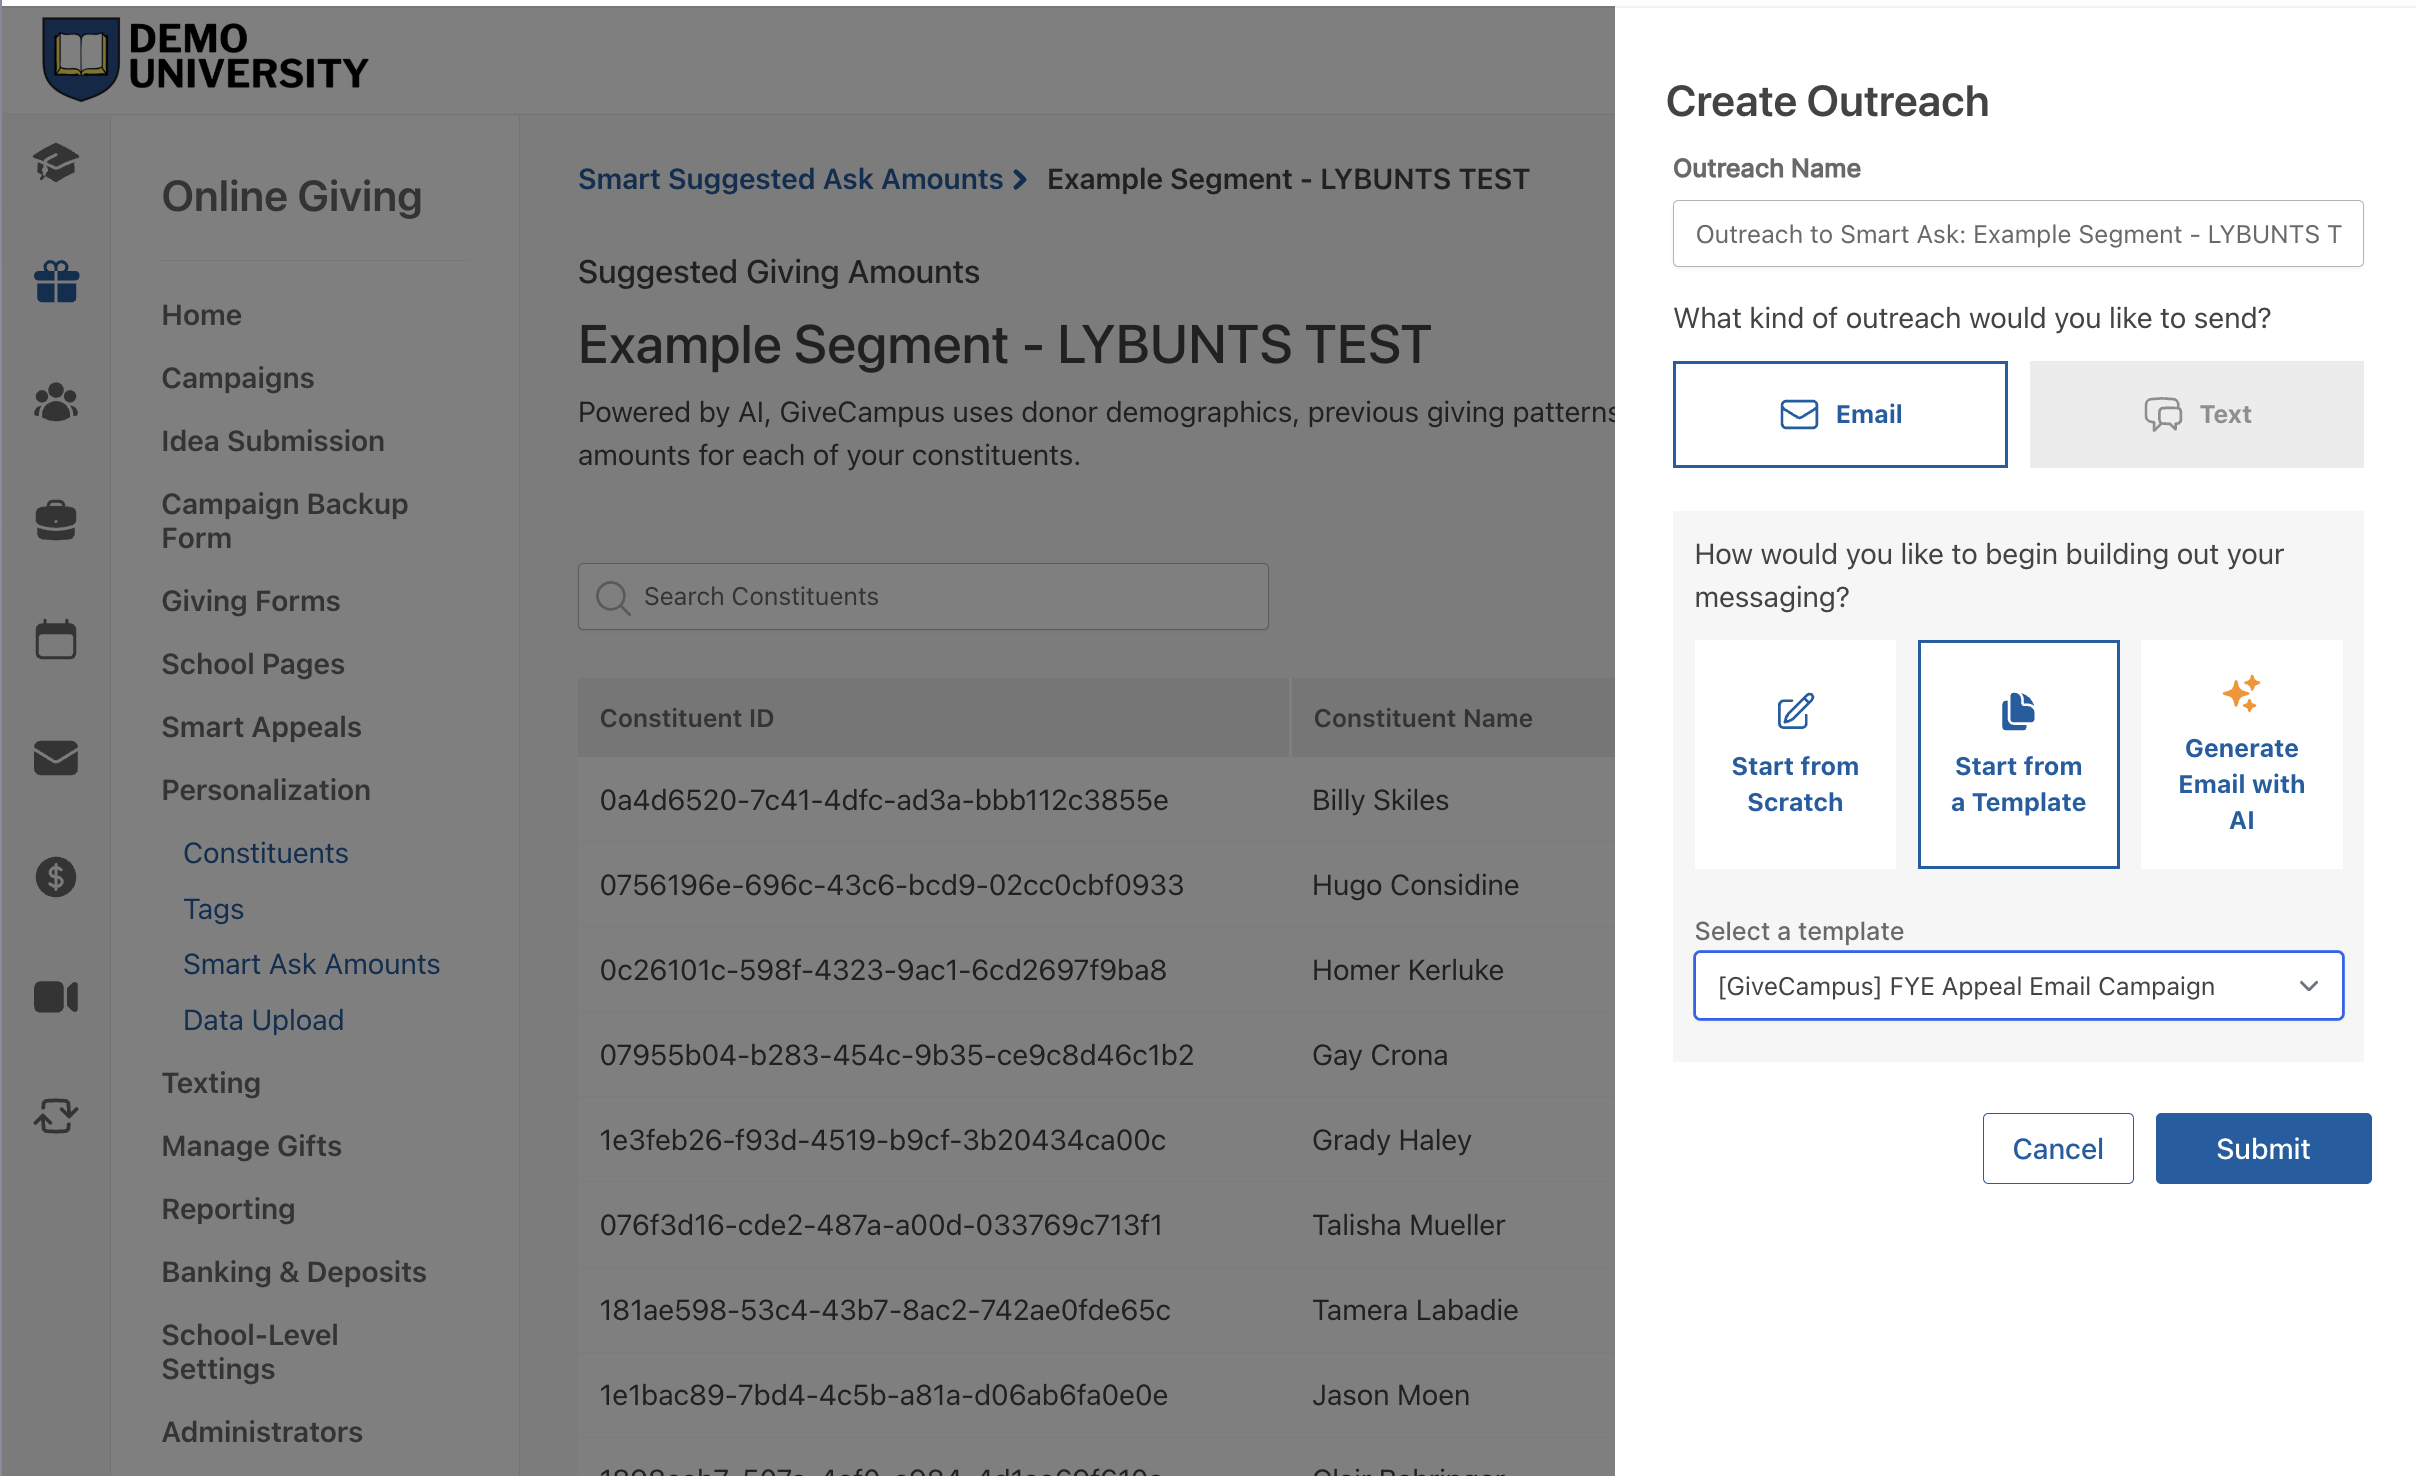Click the Smart Suggested Ask Amounts breadcrumb
The image size is (2416, 1476).
790,179
